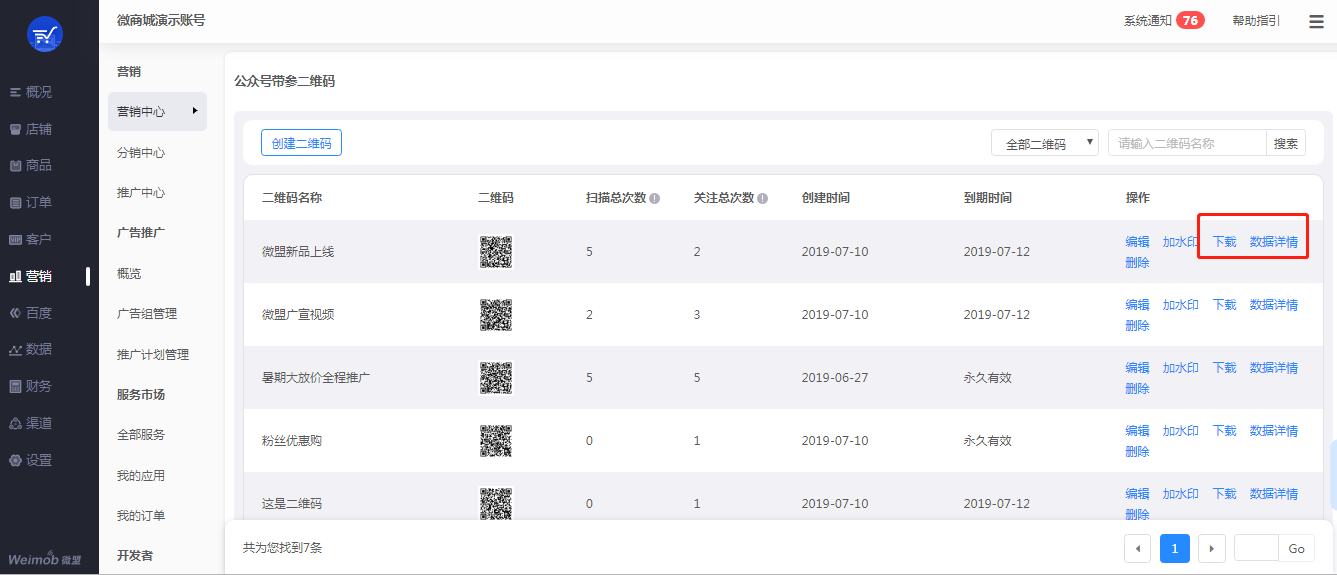Viewport: 1337px width, 575px height.
Task: Open QR code thumbnail for 微盟广宣视频
Action: [x=496, y=315]
